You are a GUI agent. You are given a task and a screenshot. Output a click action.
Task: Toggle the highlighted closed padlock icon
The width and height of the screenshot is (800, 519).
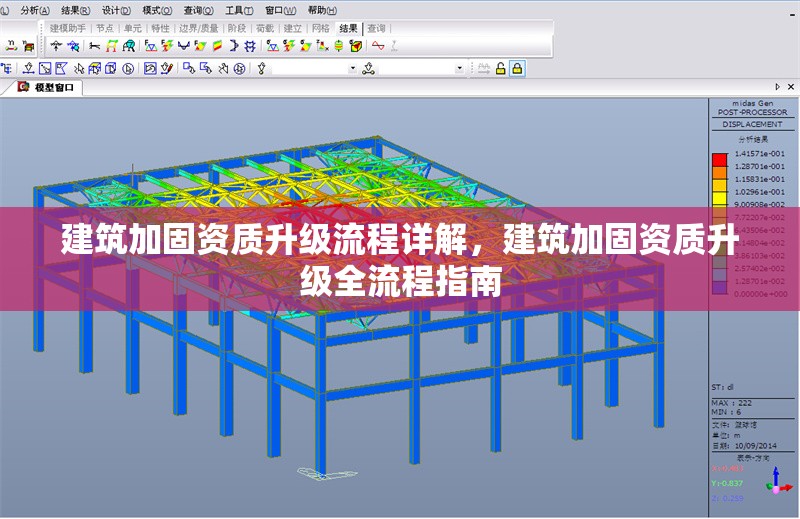coord(517,68)
